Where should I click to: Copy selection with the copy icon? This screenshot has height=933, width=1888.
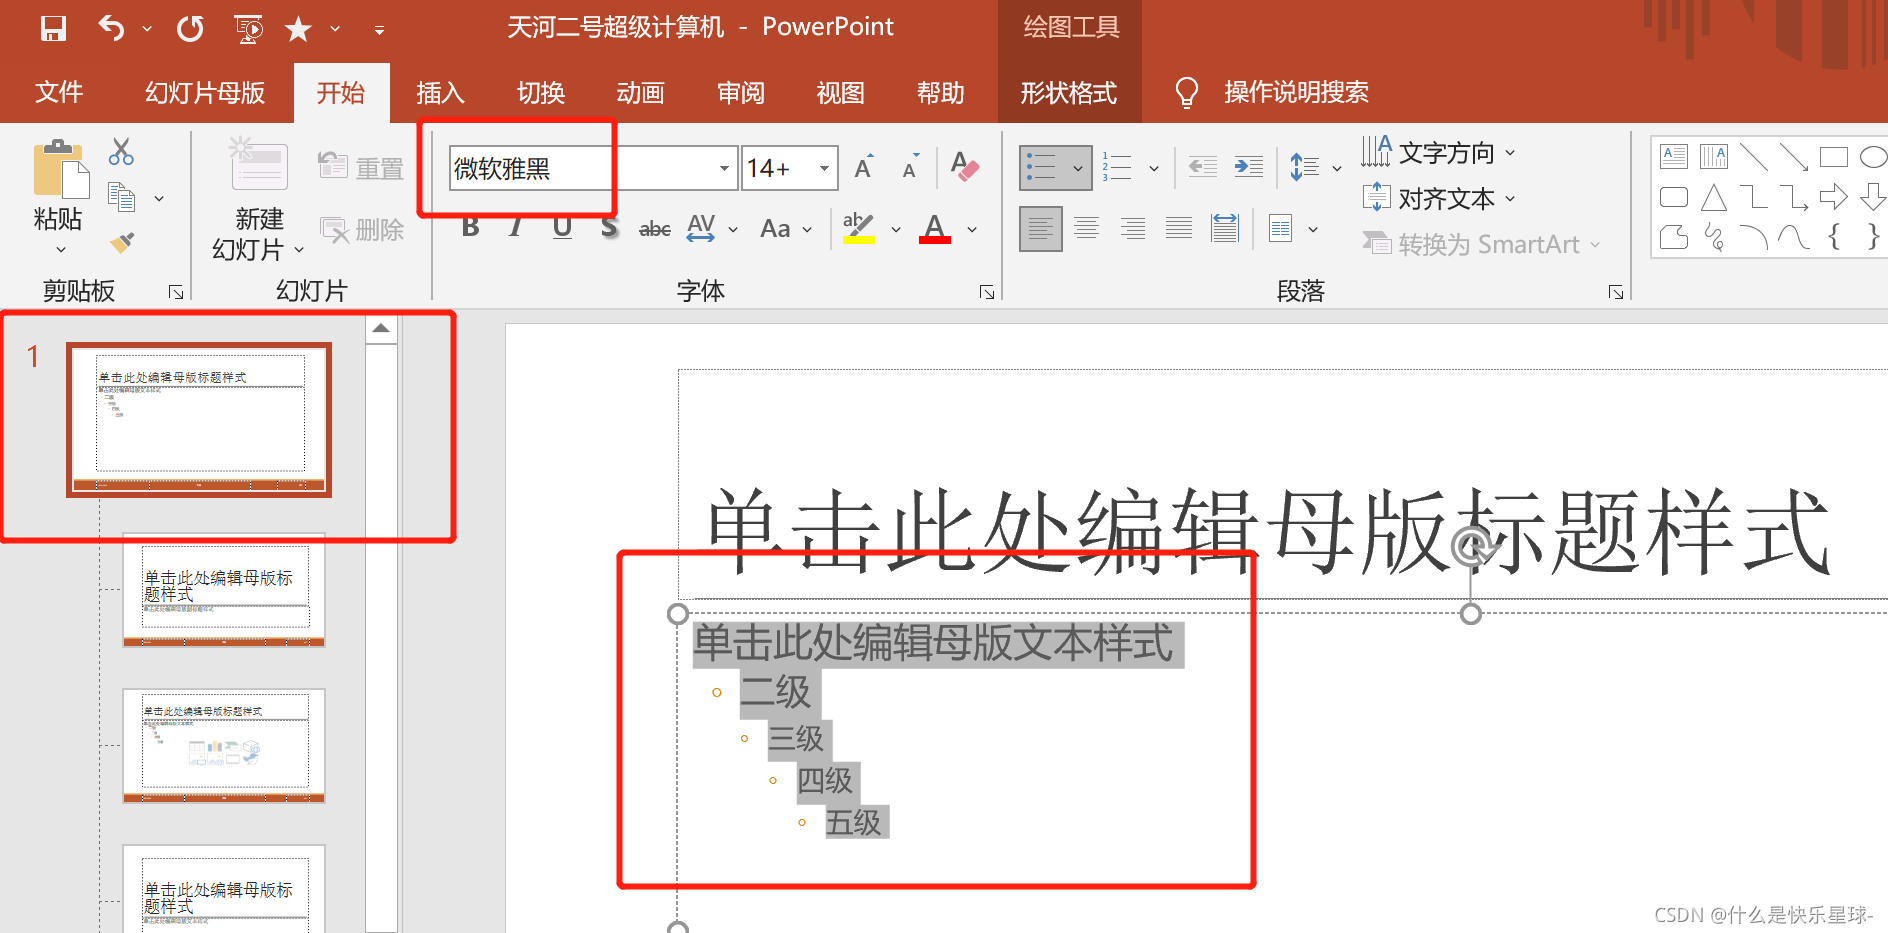(121, 197)
